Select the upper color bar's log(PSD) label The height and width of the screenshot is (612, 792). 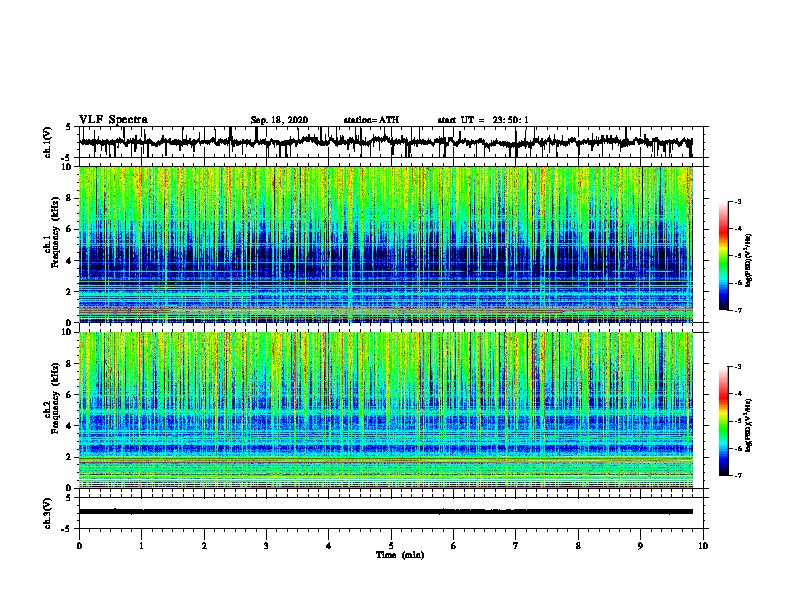(748, 260)
